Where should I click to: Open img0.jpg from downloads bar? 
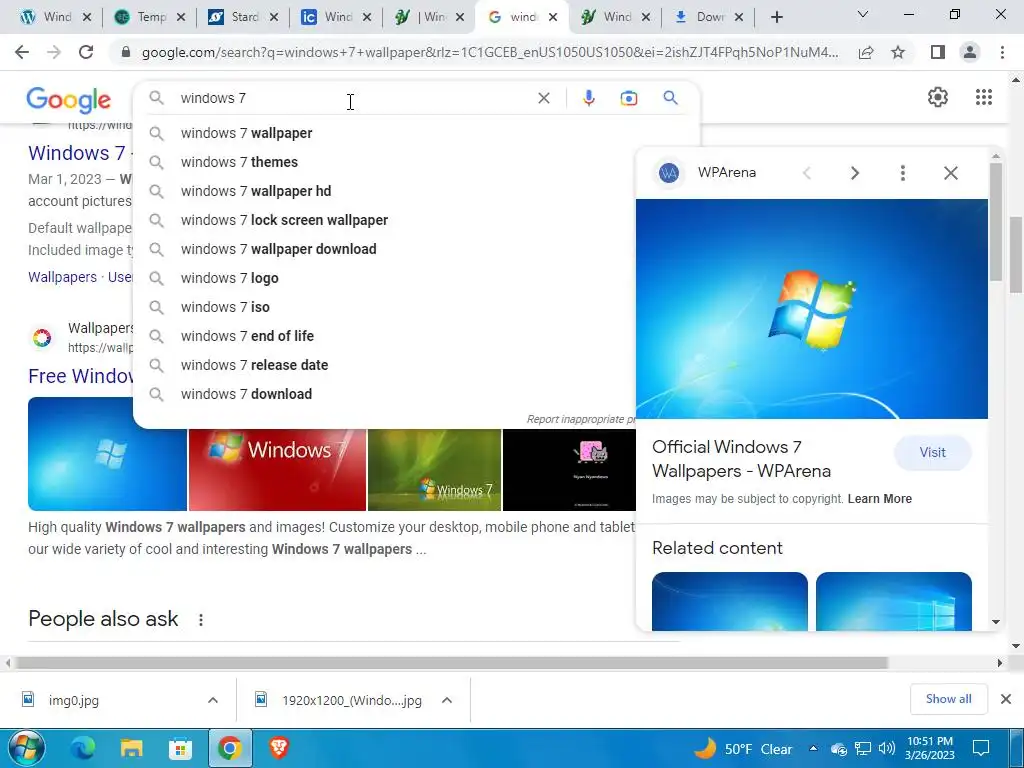[74, 700]
